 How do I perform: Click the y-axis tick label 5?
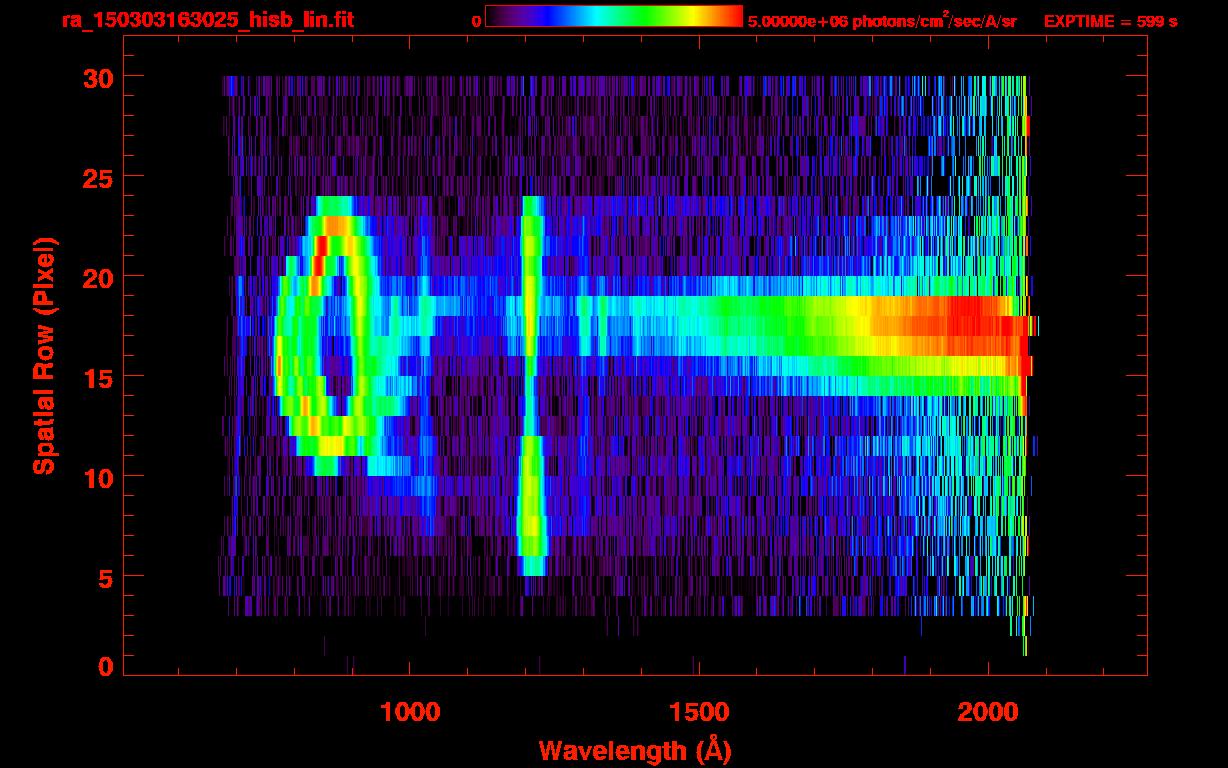click(x=106, y=577)
